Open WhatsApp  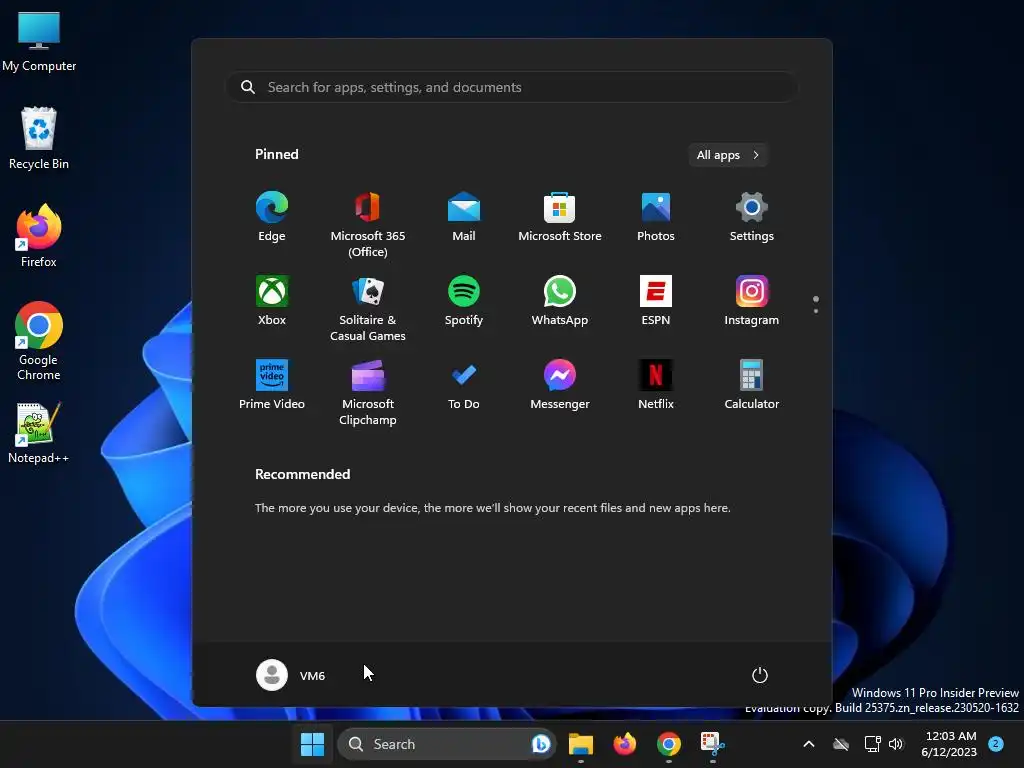560,300
